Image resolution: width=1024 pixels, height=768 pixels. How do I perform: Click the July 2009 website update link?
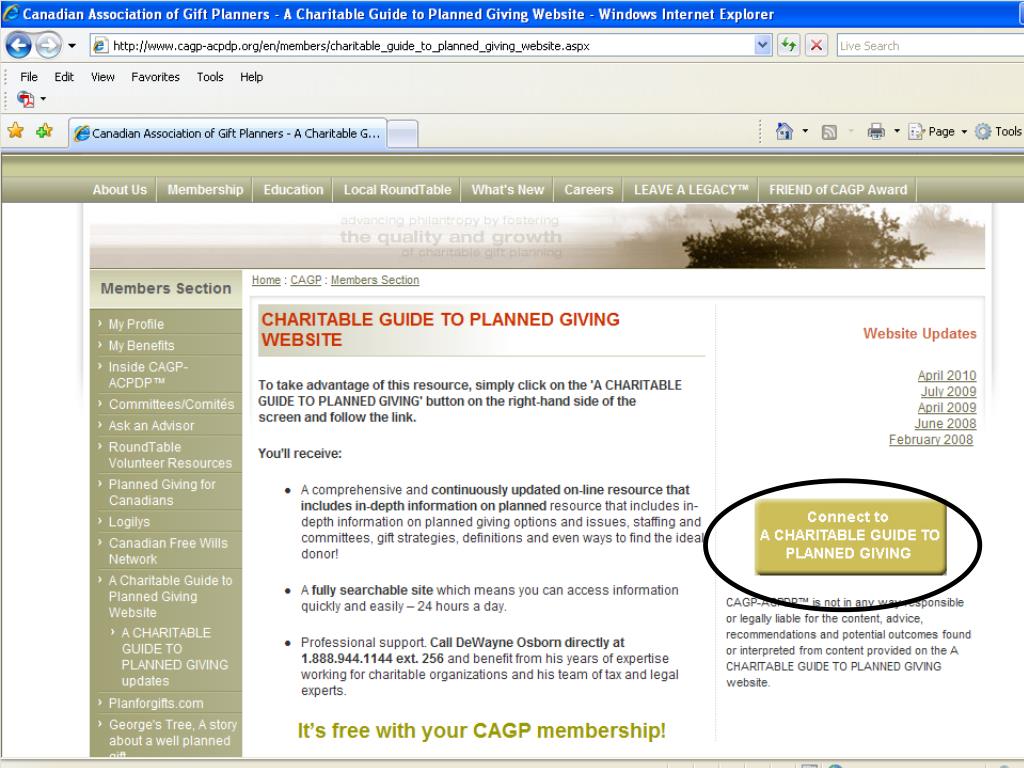948,392
